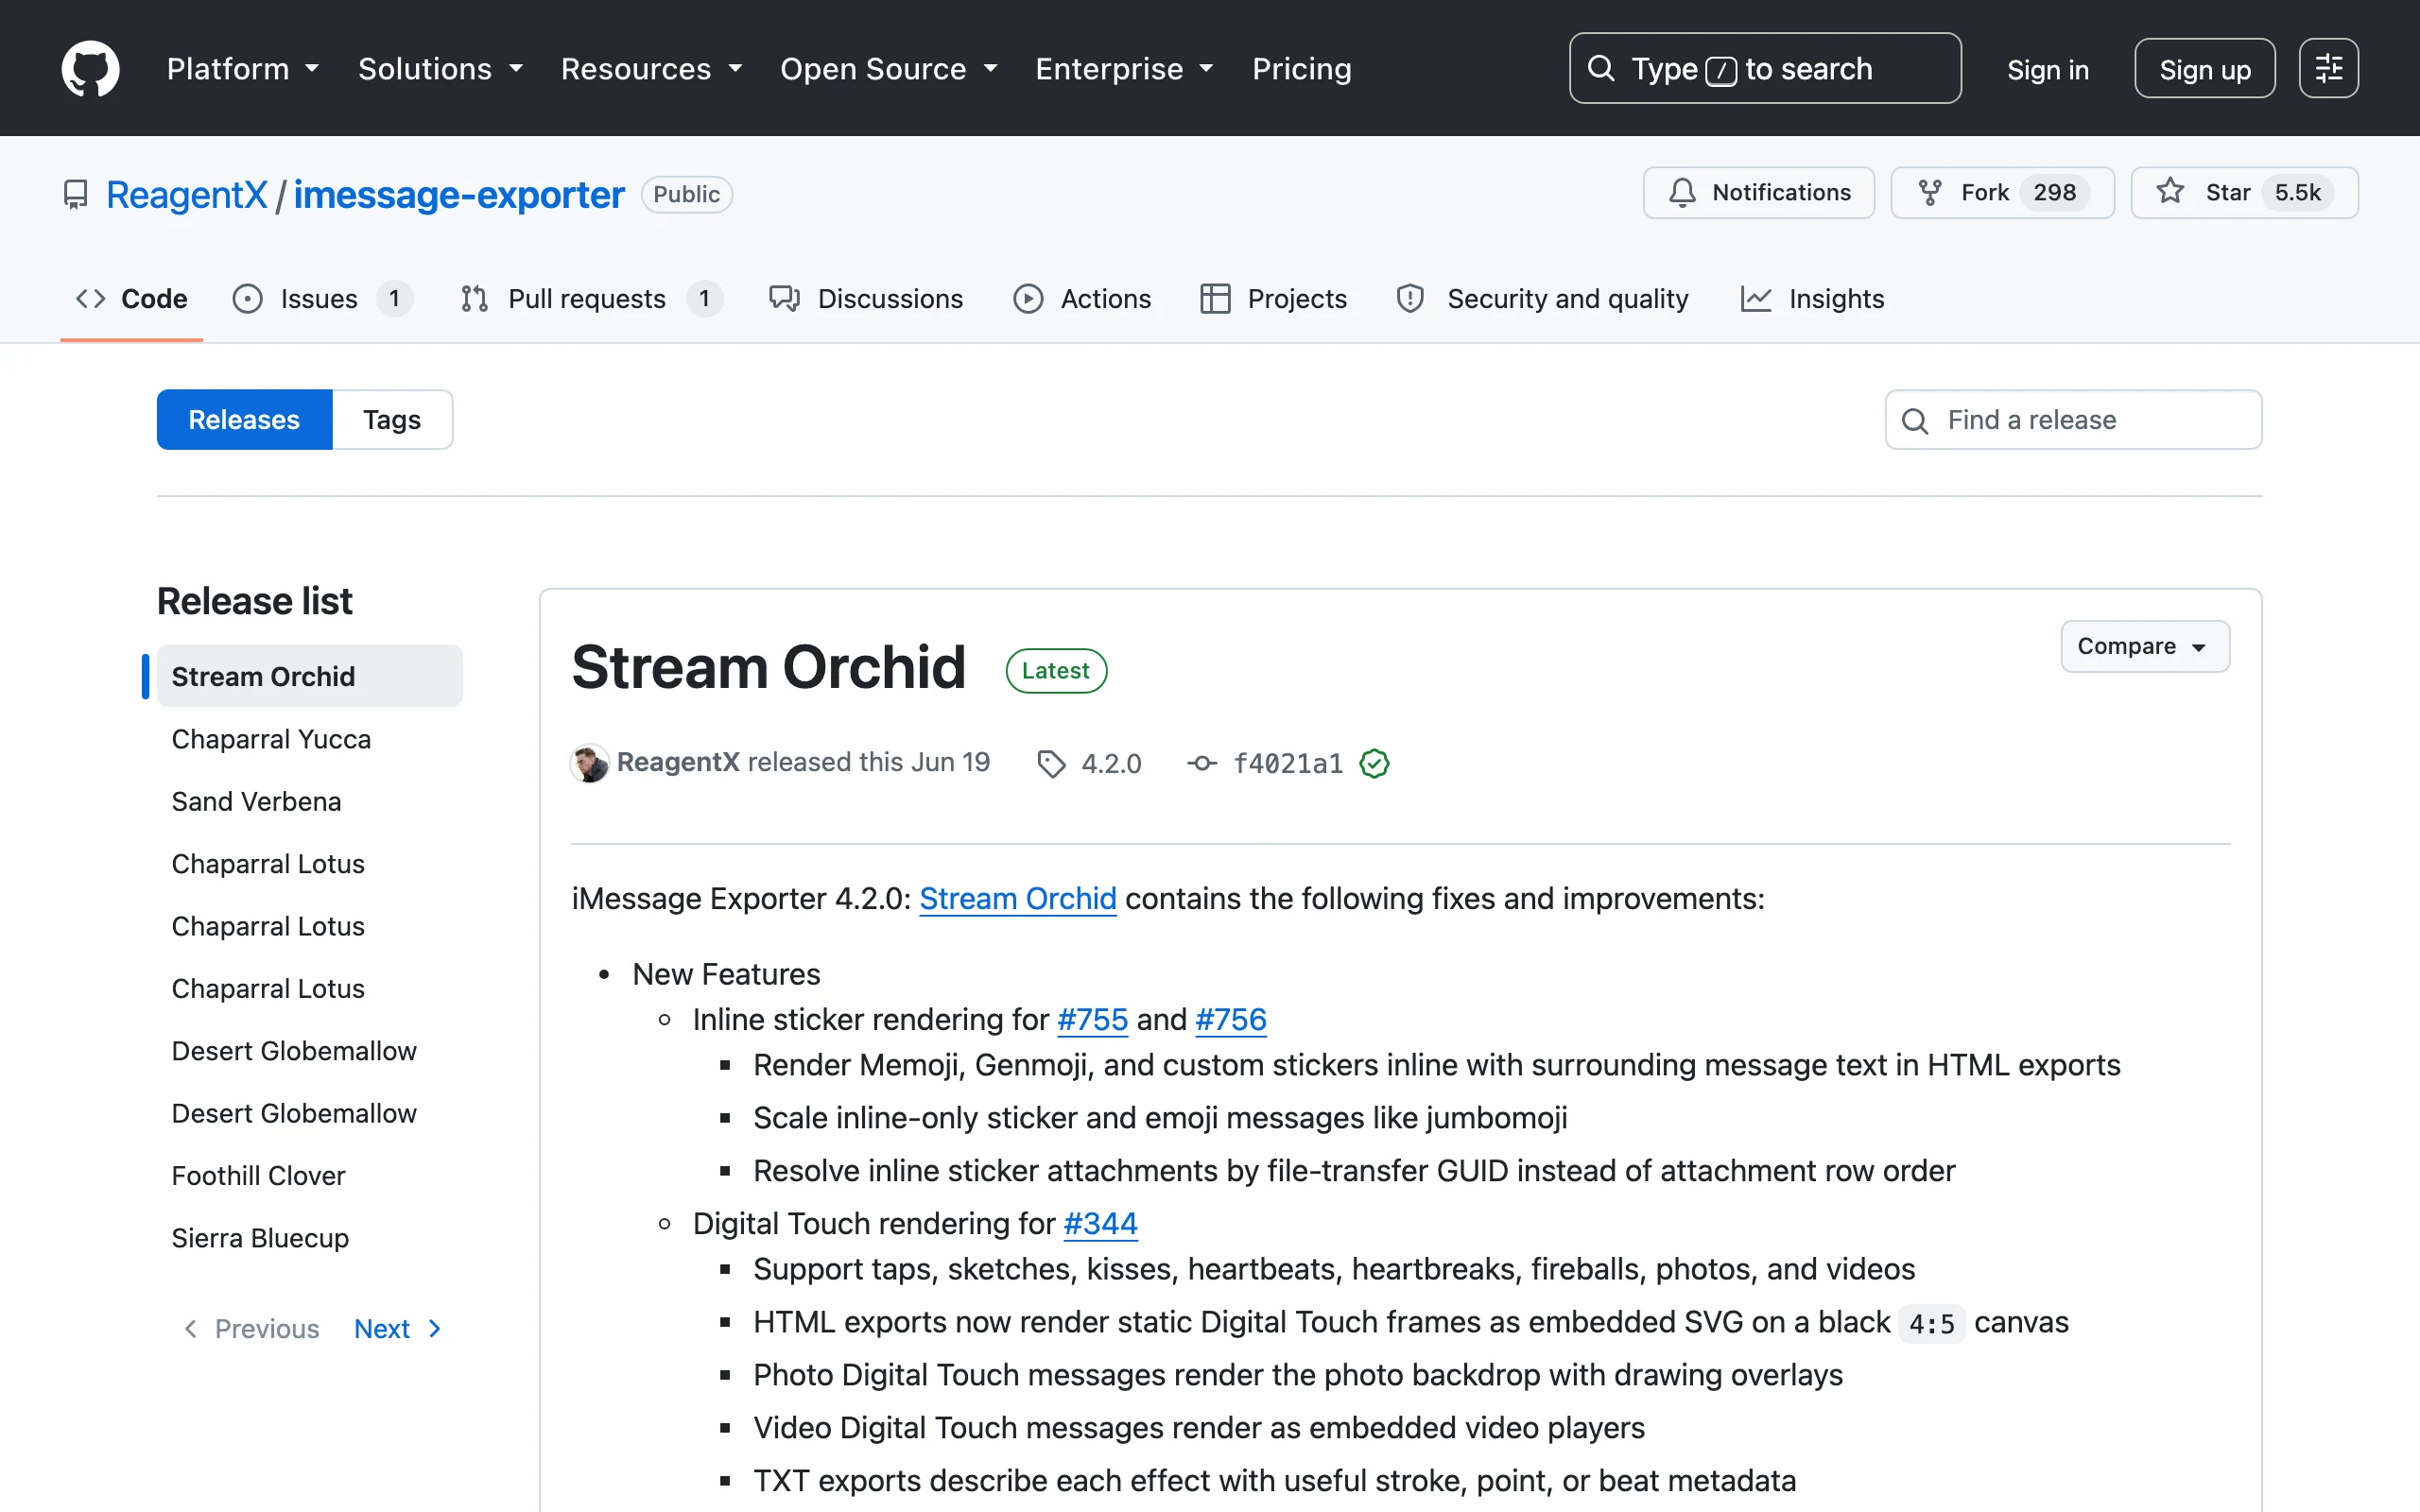Click the Projects table icon
The height and width of the screenshot is (1512, 2420).
(x=1215, y=298)
